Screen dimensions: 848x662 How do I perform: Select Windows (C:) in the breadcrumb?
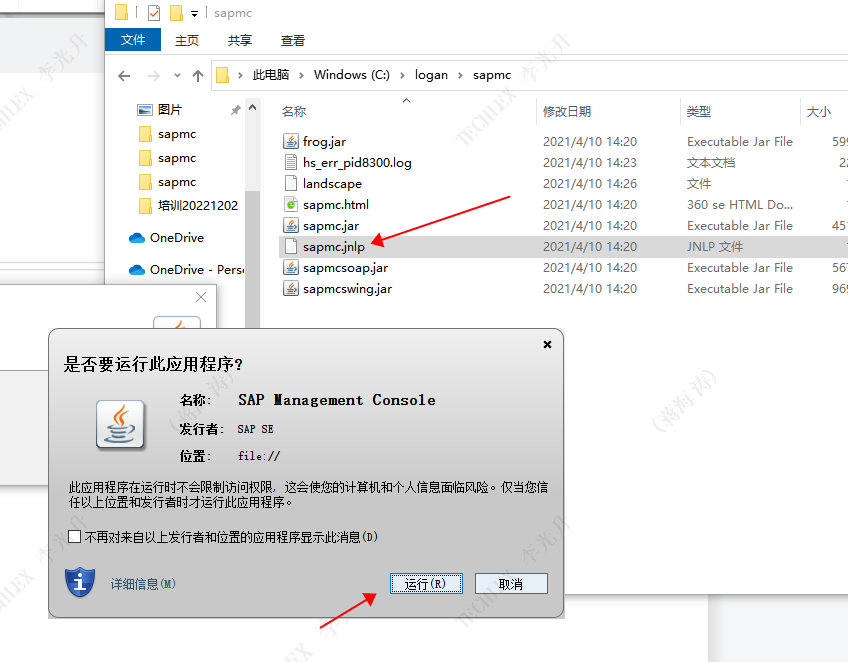coord(352,75)
